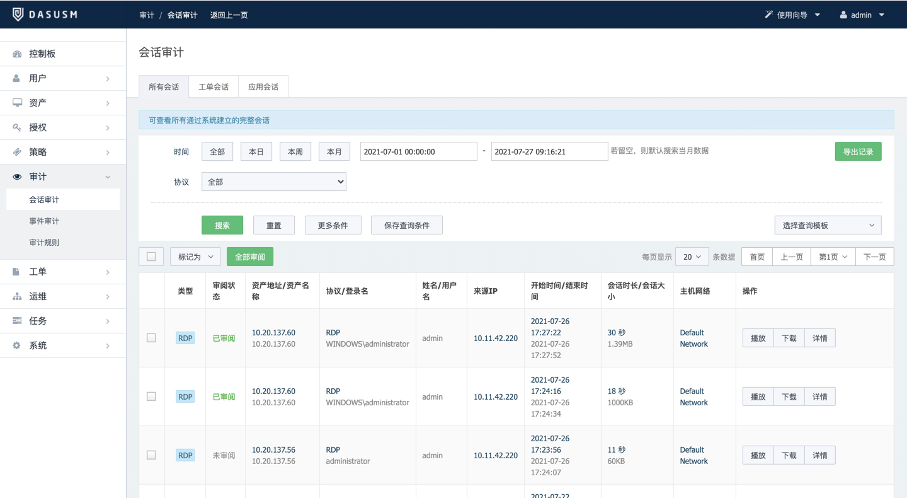
Task: Expand the 资产 sidebar section
Action: [x=63, y=103]
